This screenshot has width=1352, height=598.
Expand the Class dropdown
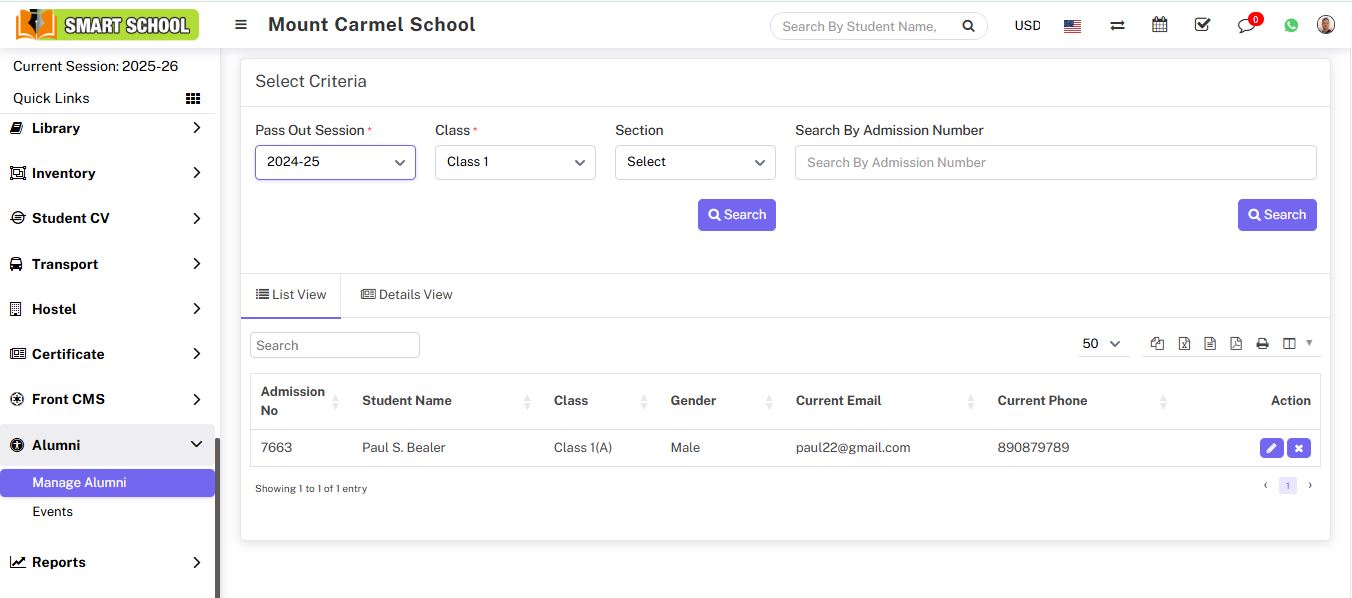(515, 162)
